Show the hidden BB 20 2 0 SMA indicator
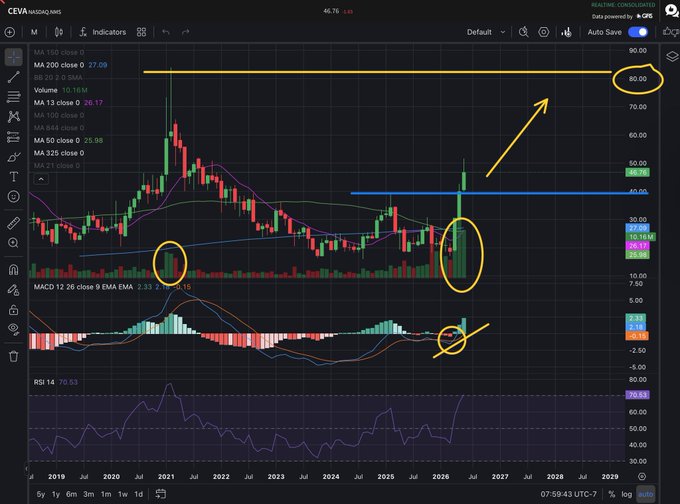This screenshot has width=680, height=504. click(58, 78)
